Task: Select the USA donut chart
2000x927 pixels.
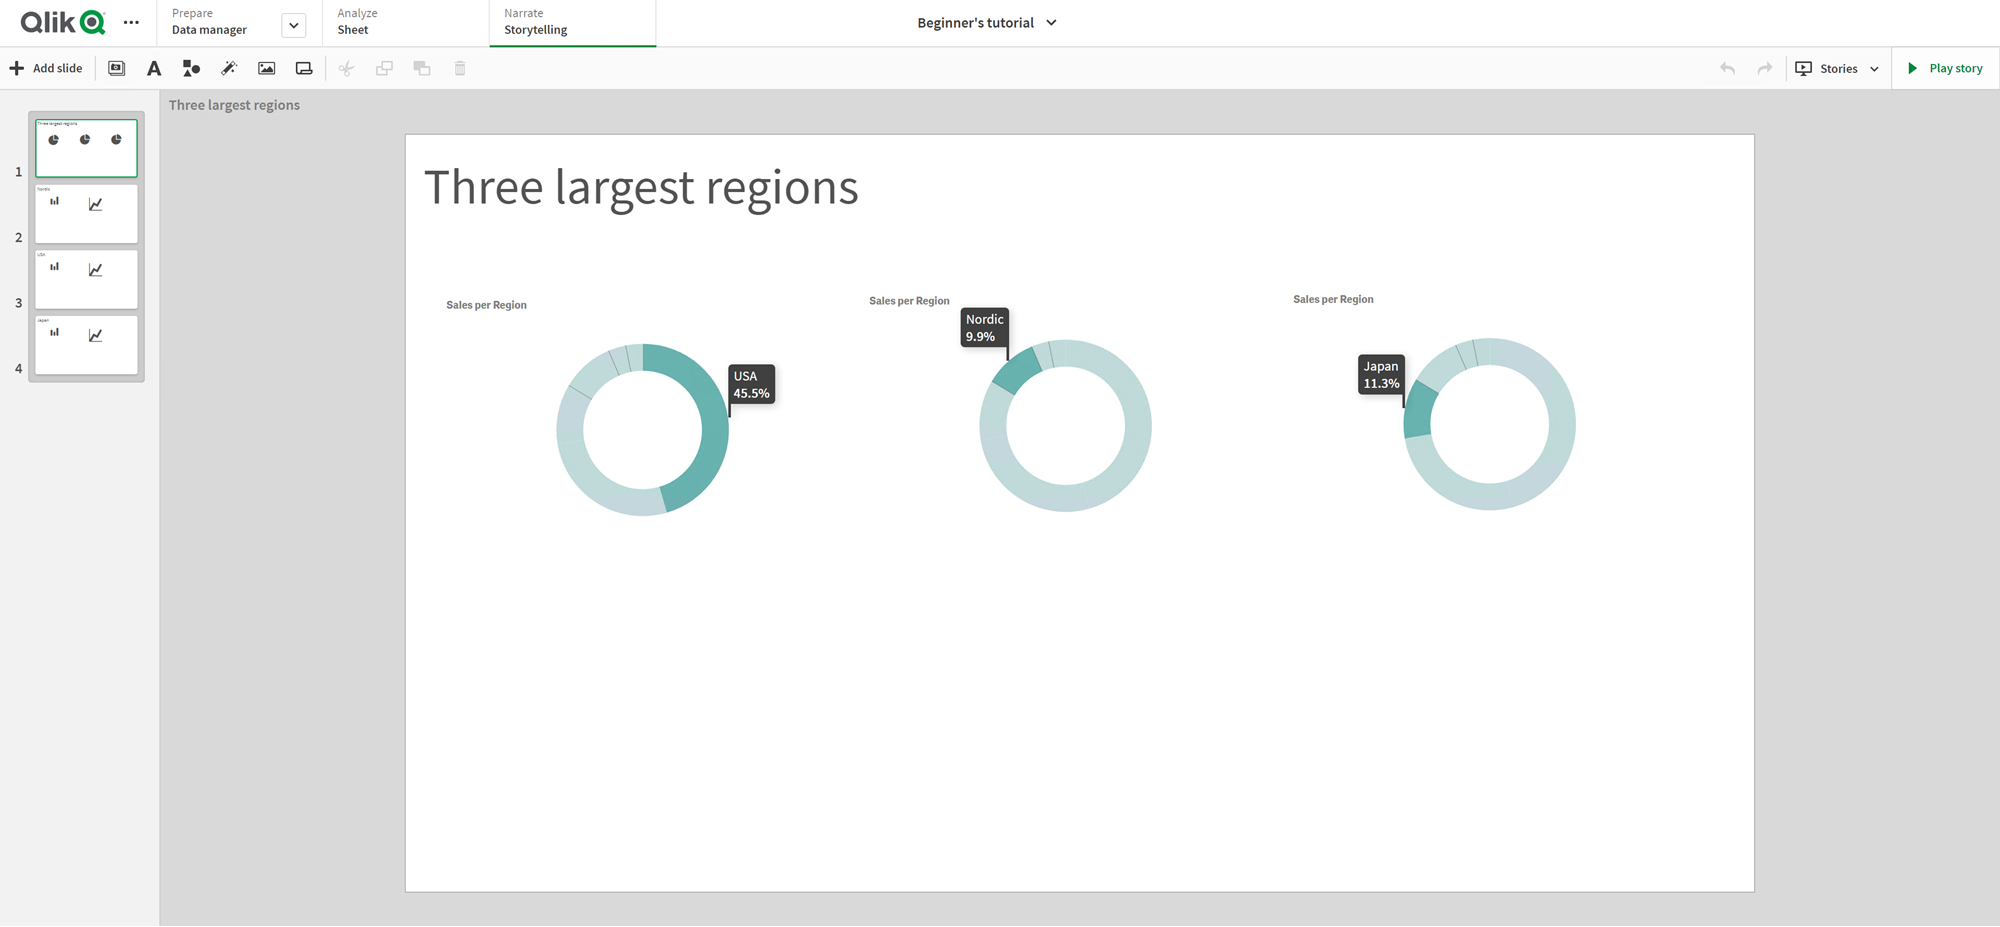Action: tap(642, 430)
